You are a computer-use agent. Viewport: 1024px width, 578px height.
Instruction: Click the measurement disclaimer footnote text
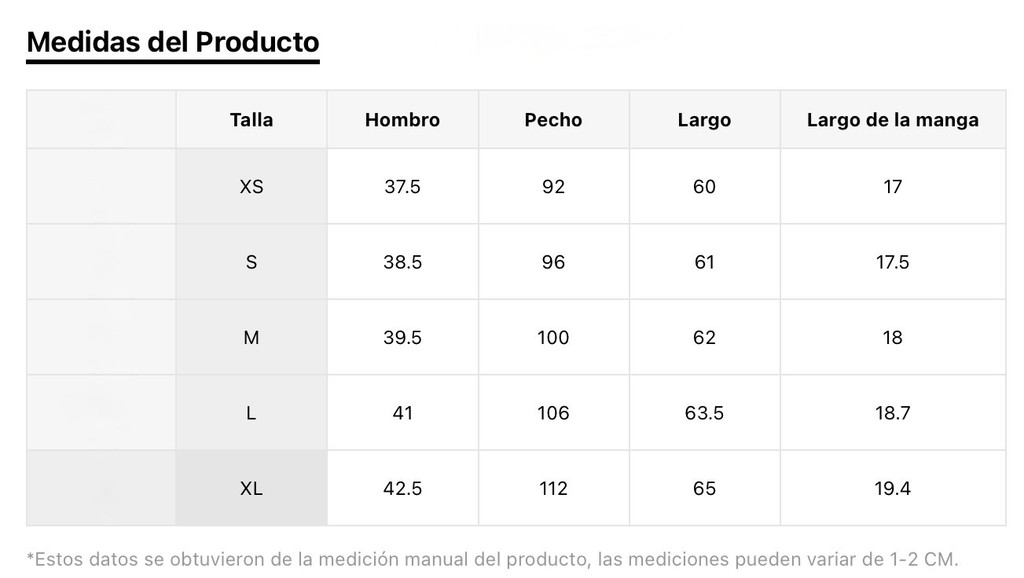(x=492, y=560)
